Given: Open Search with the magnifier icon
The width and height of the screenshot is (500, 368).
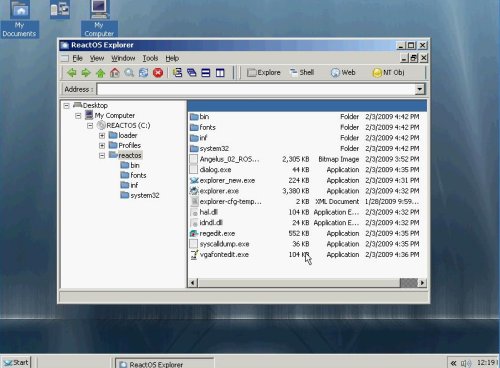Looking at the screenshot, I should 129,73.
